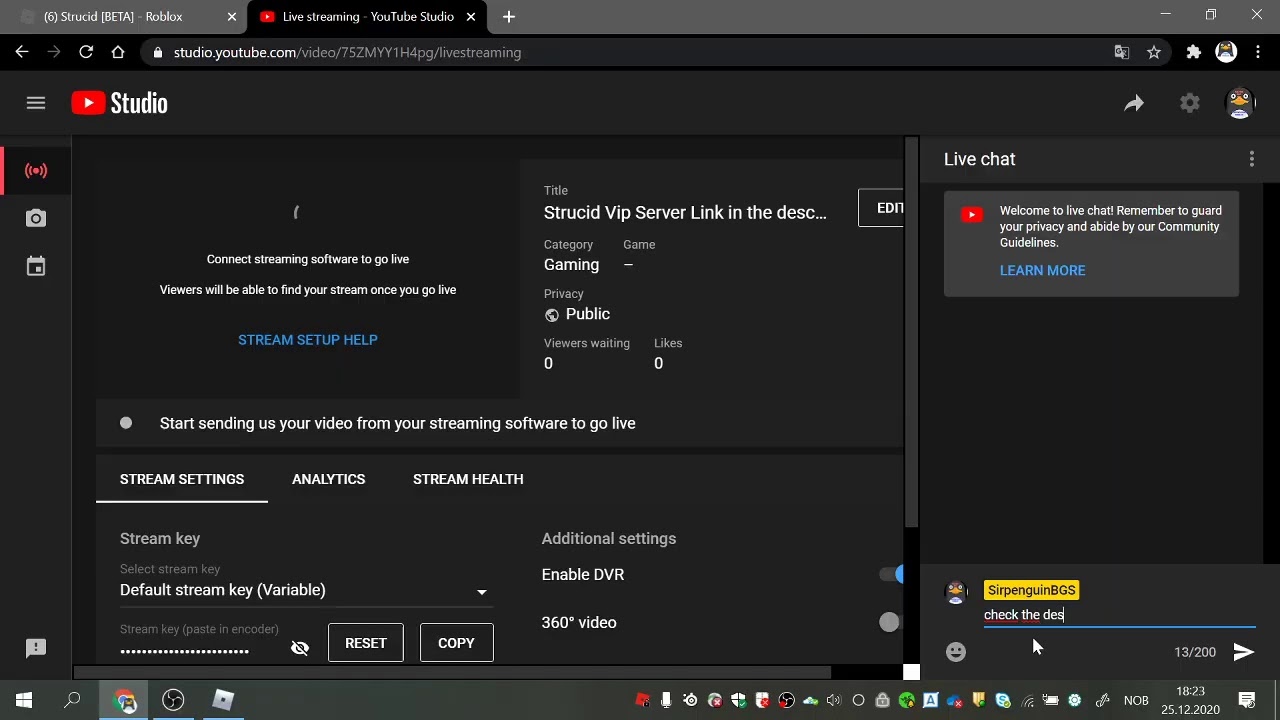Open Stream Setup Help link
Image resolution: width=1280 pixels, height=720 pixels.
click(308, 340)
